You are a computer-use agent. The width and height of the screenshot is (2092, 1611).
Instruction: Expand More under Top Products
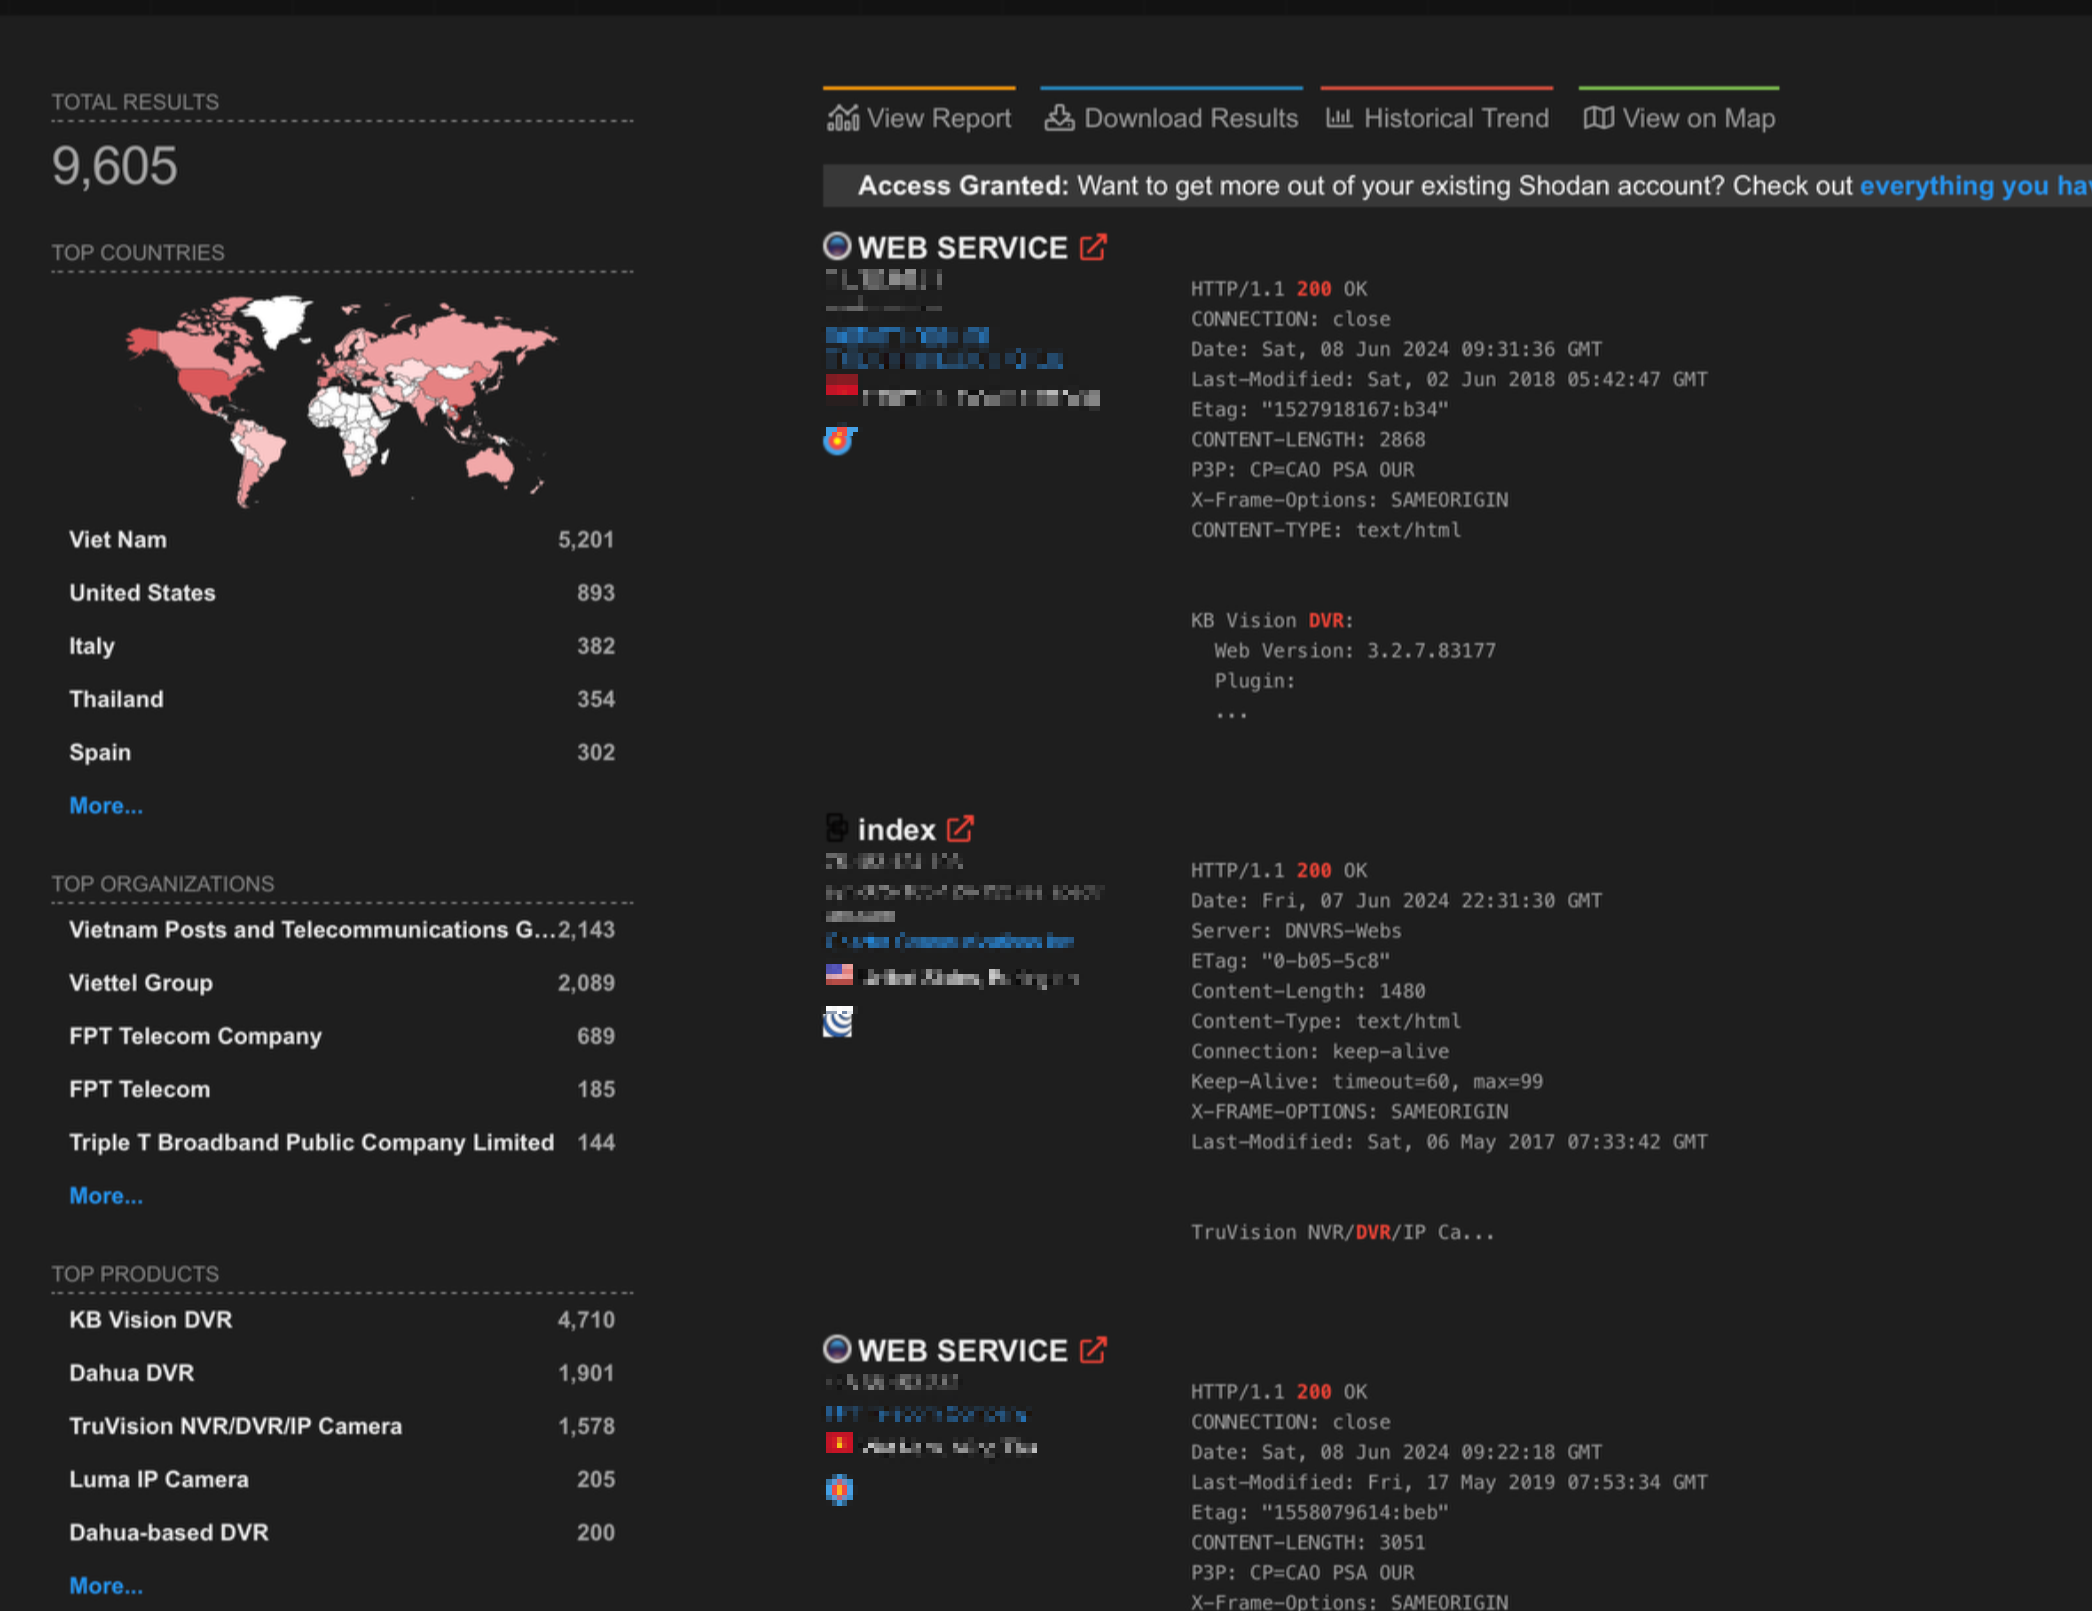(x=106, y=1586)
